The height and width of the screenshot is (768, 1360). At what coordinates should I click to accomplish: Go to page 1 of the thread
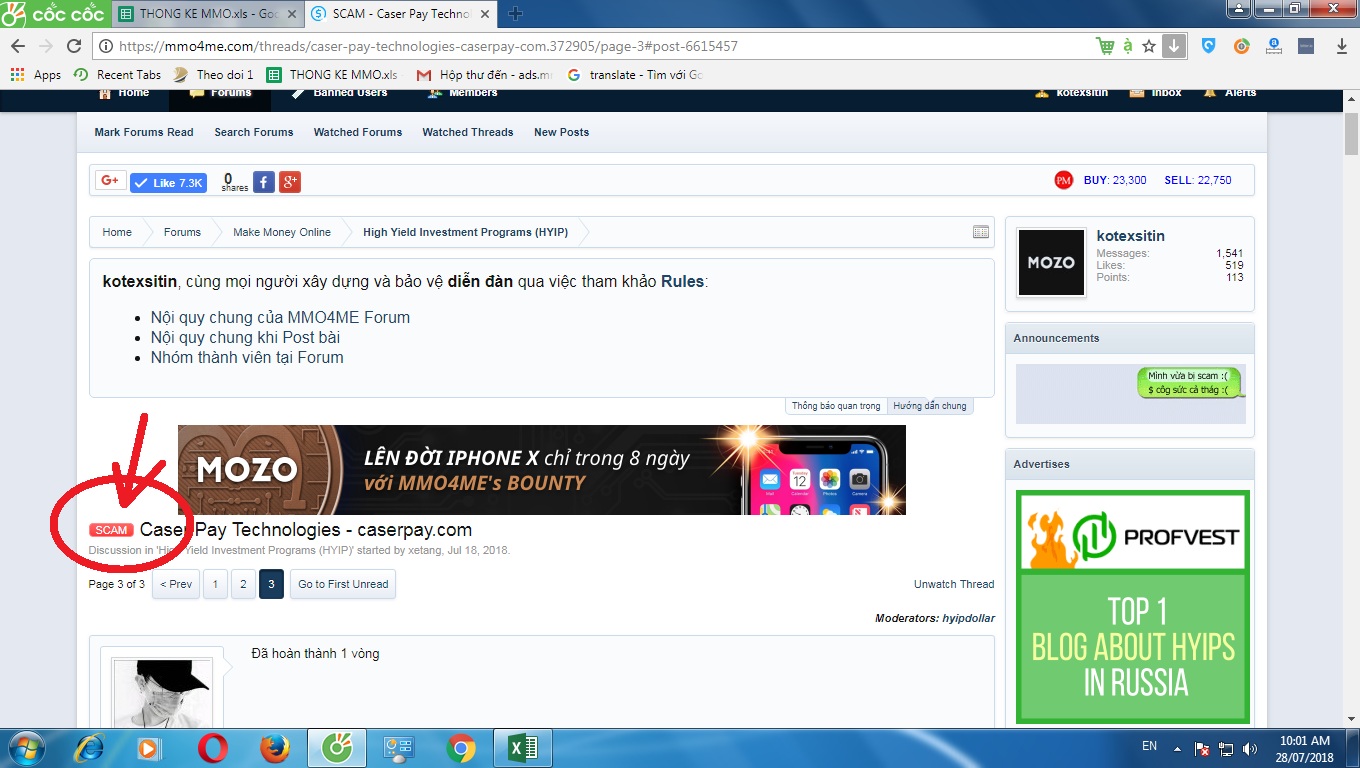click(215, 584)
